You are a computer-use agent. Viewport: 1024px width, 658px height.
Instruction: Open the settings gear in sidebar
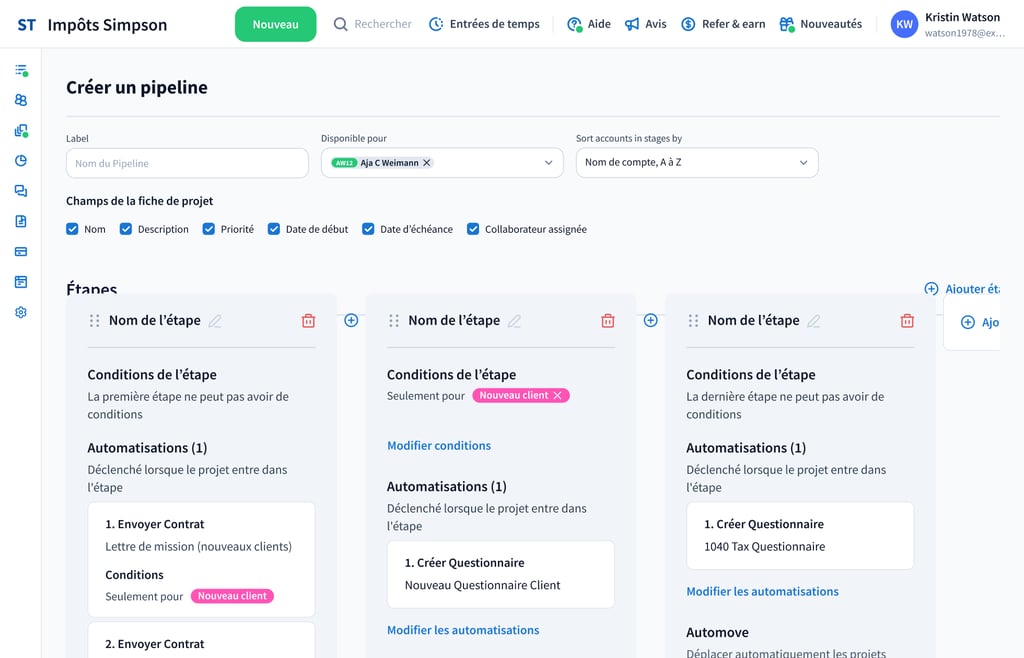[x=21, y=312]
